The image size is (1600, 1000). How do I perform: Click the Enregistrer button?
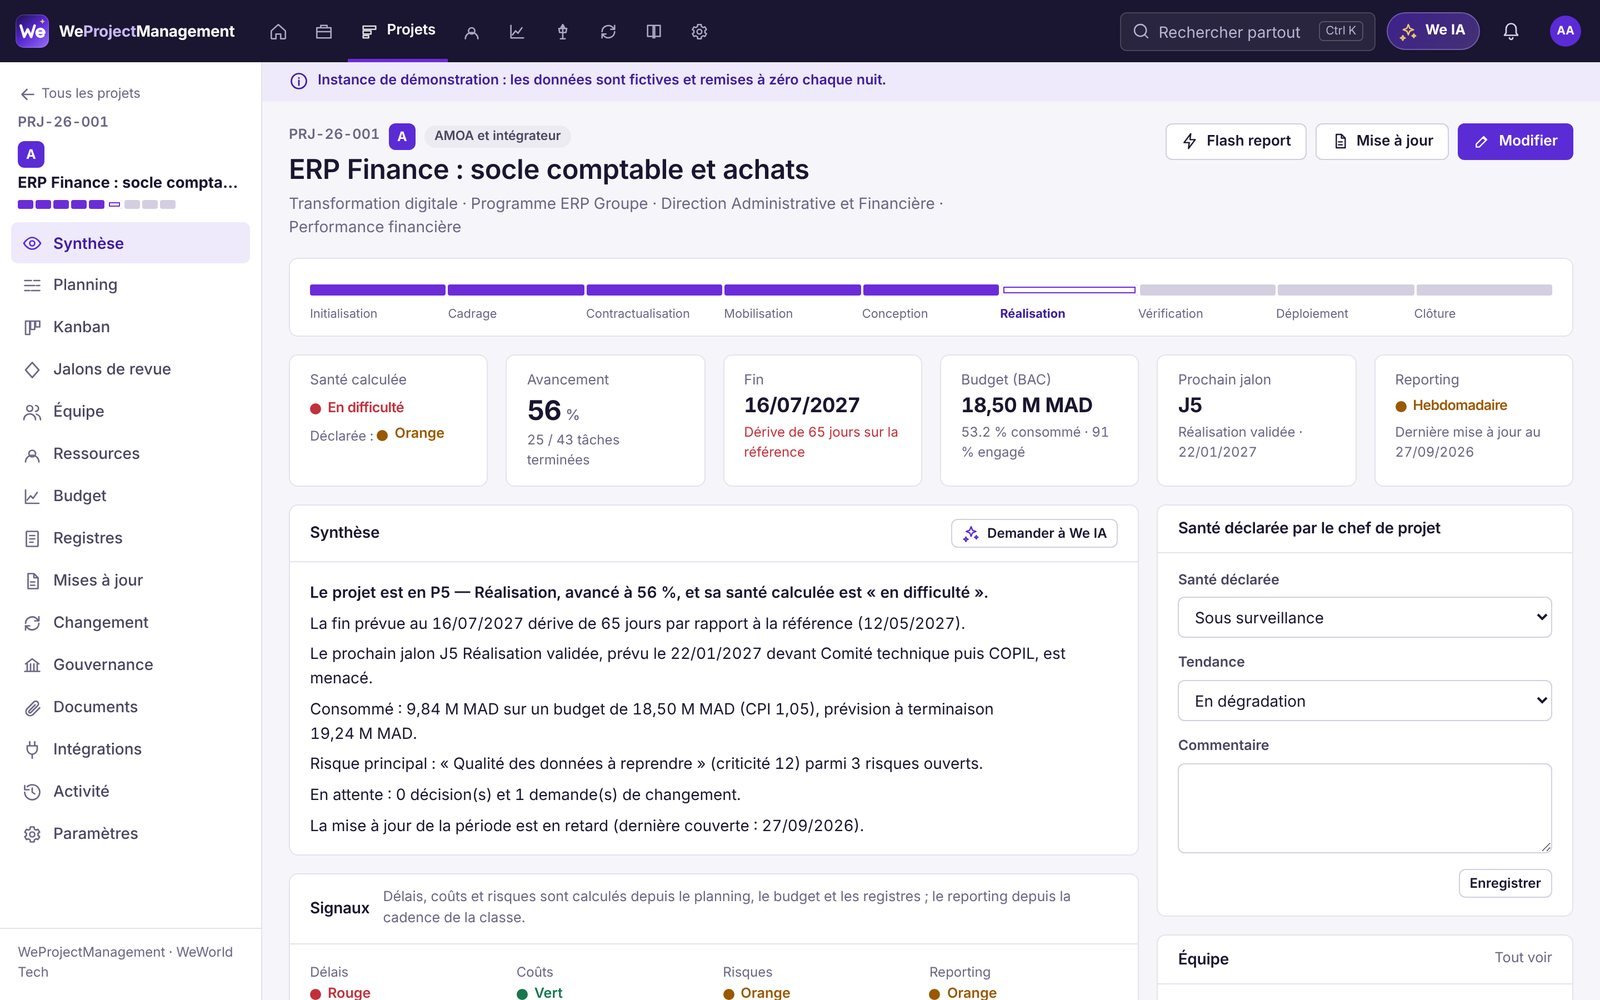click(1505, 883)
